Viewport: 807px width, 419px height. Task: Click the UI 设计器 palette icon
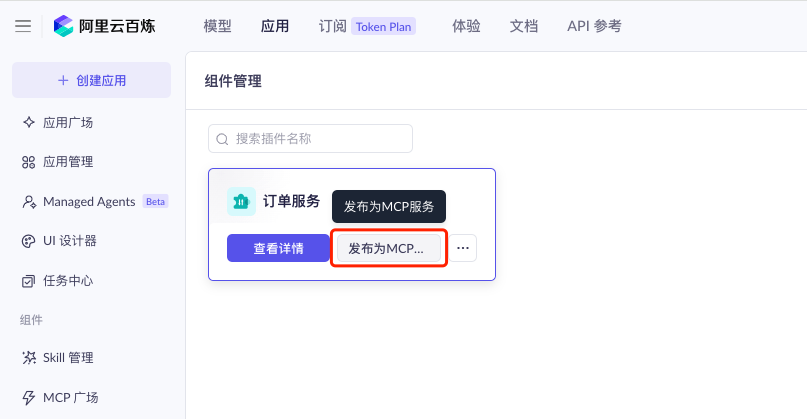click(x=29, y=241)
